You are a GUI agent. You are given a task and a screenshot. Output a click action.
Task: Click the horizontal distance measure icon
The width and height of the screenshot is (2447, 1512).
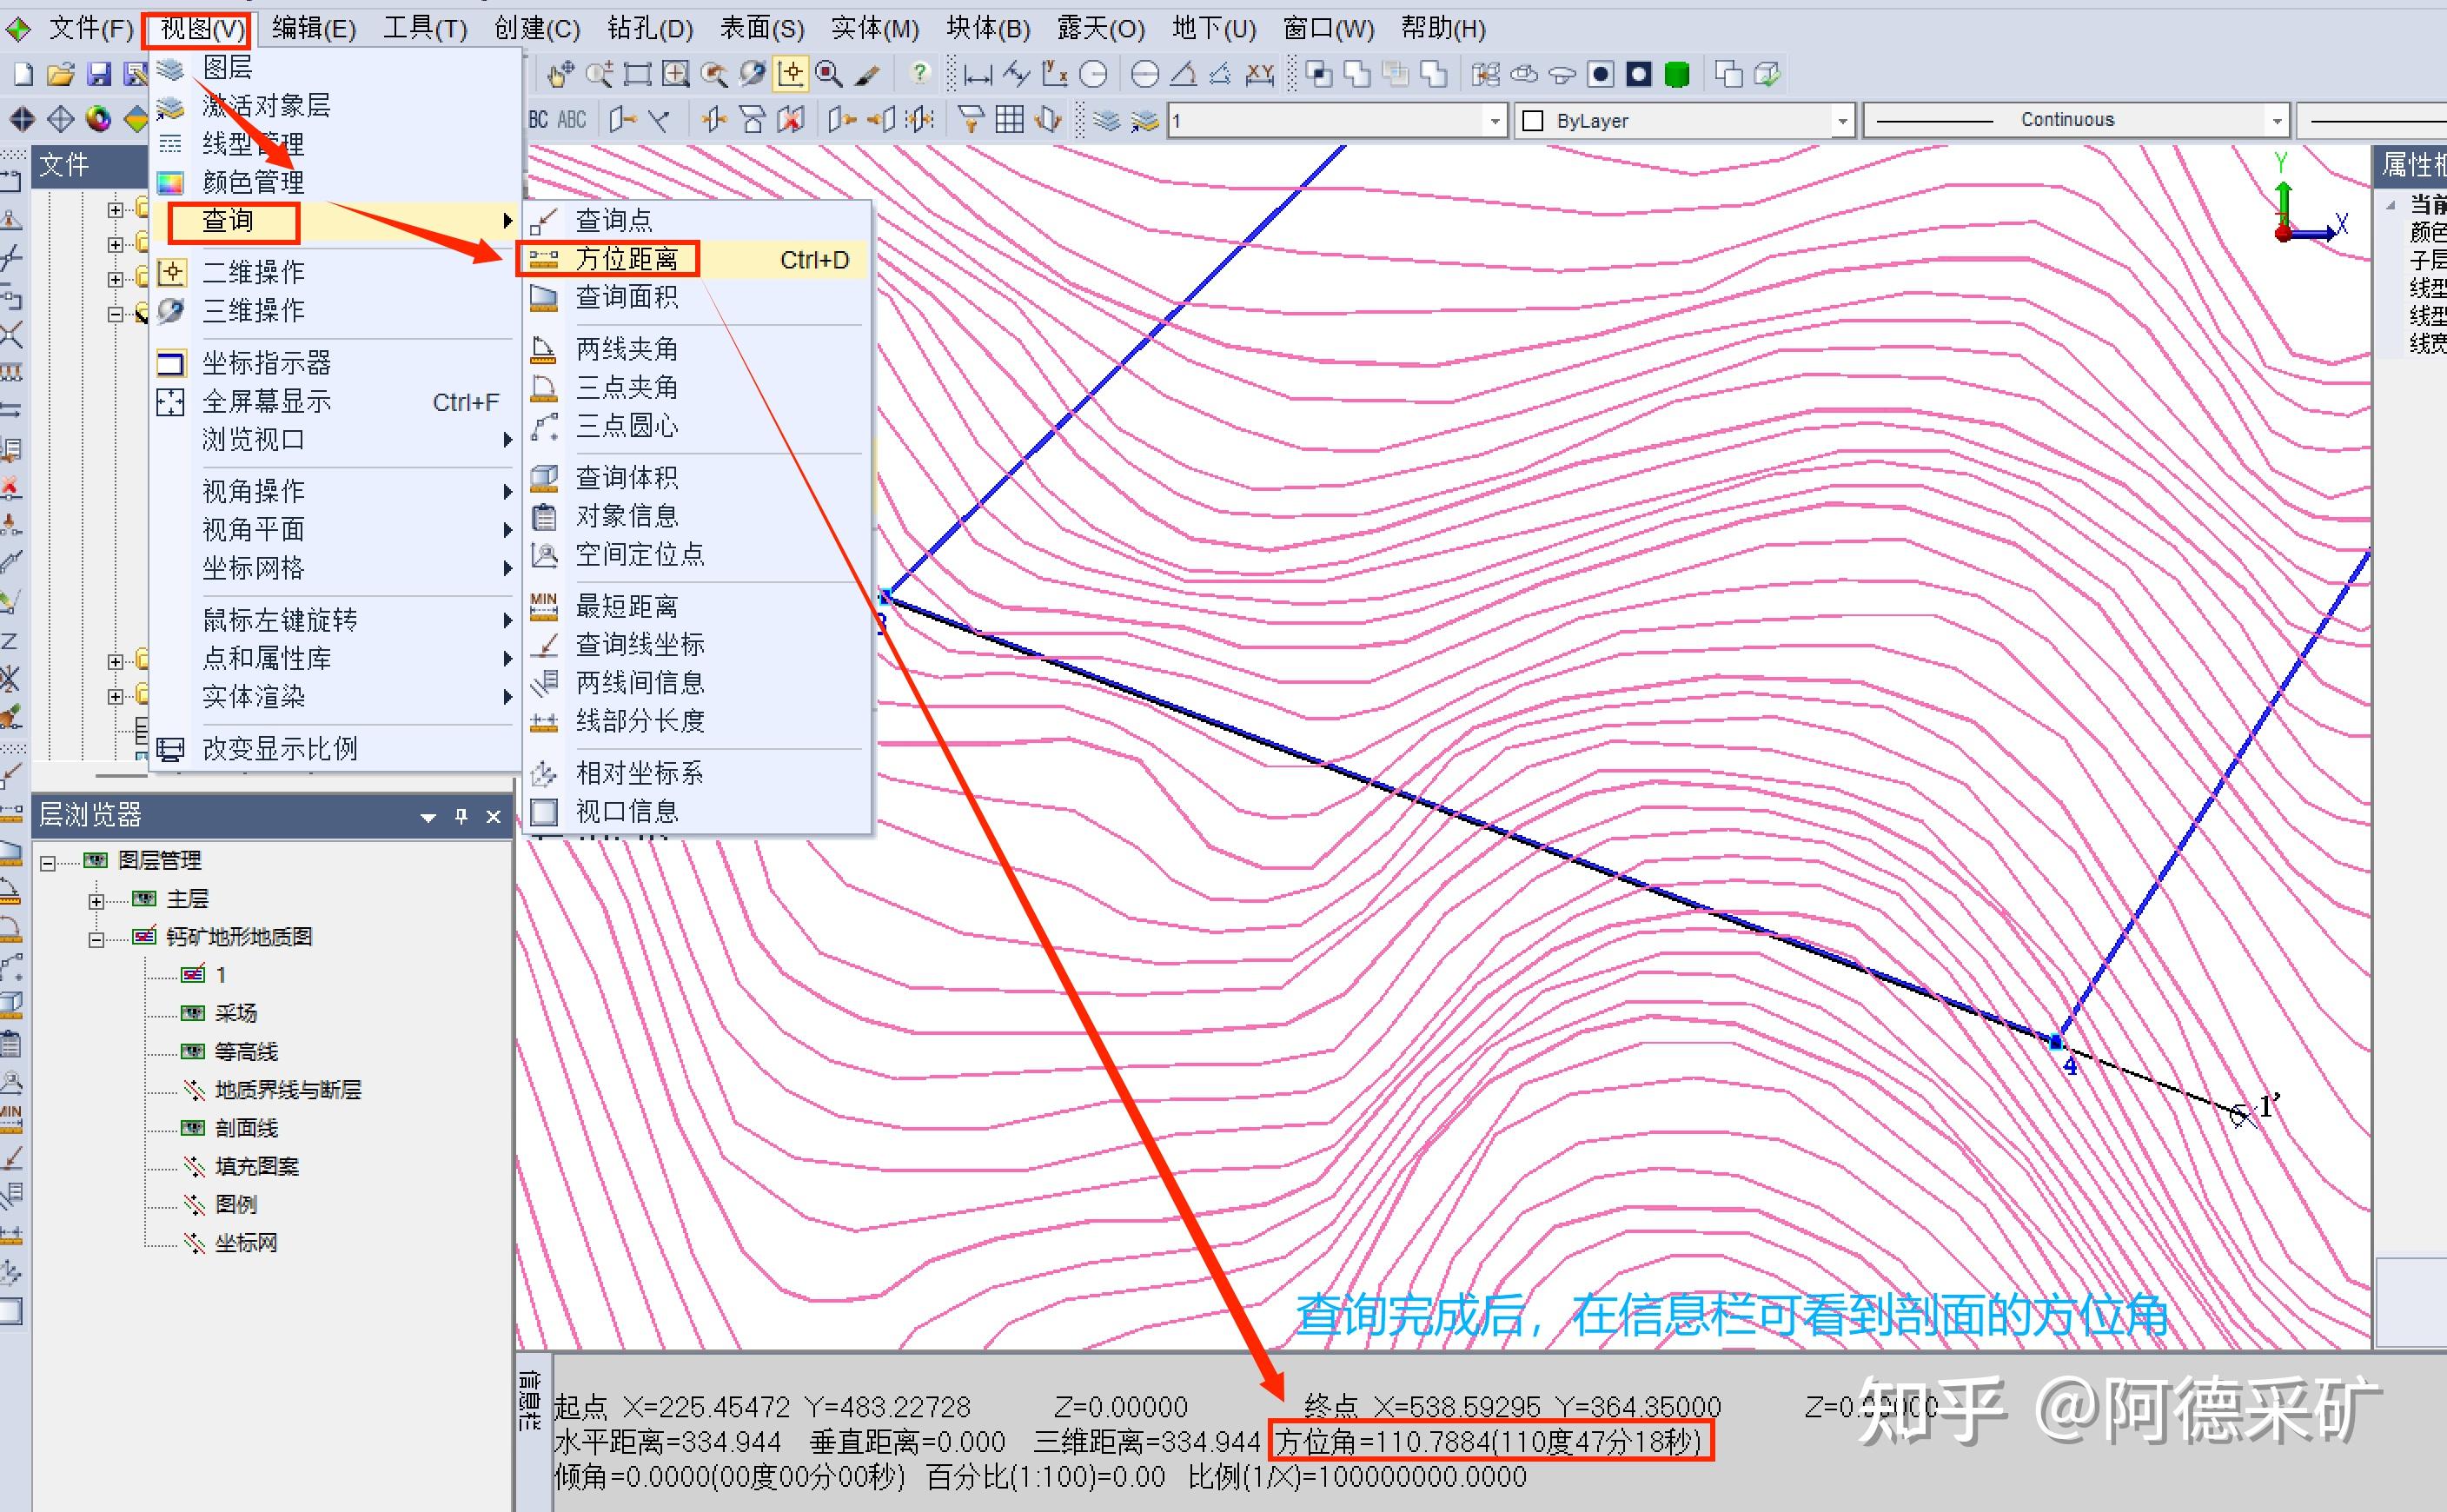977,75
